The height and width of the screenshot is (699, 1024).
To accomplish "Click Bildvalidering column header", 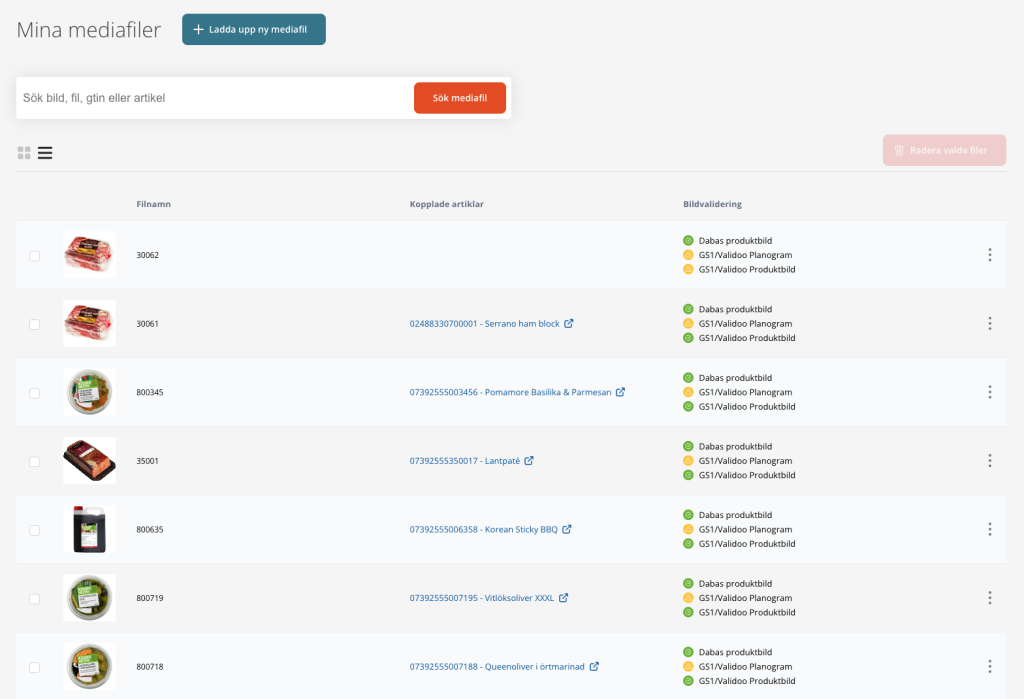I will [x=712, y=204].
